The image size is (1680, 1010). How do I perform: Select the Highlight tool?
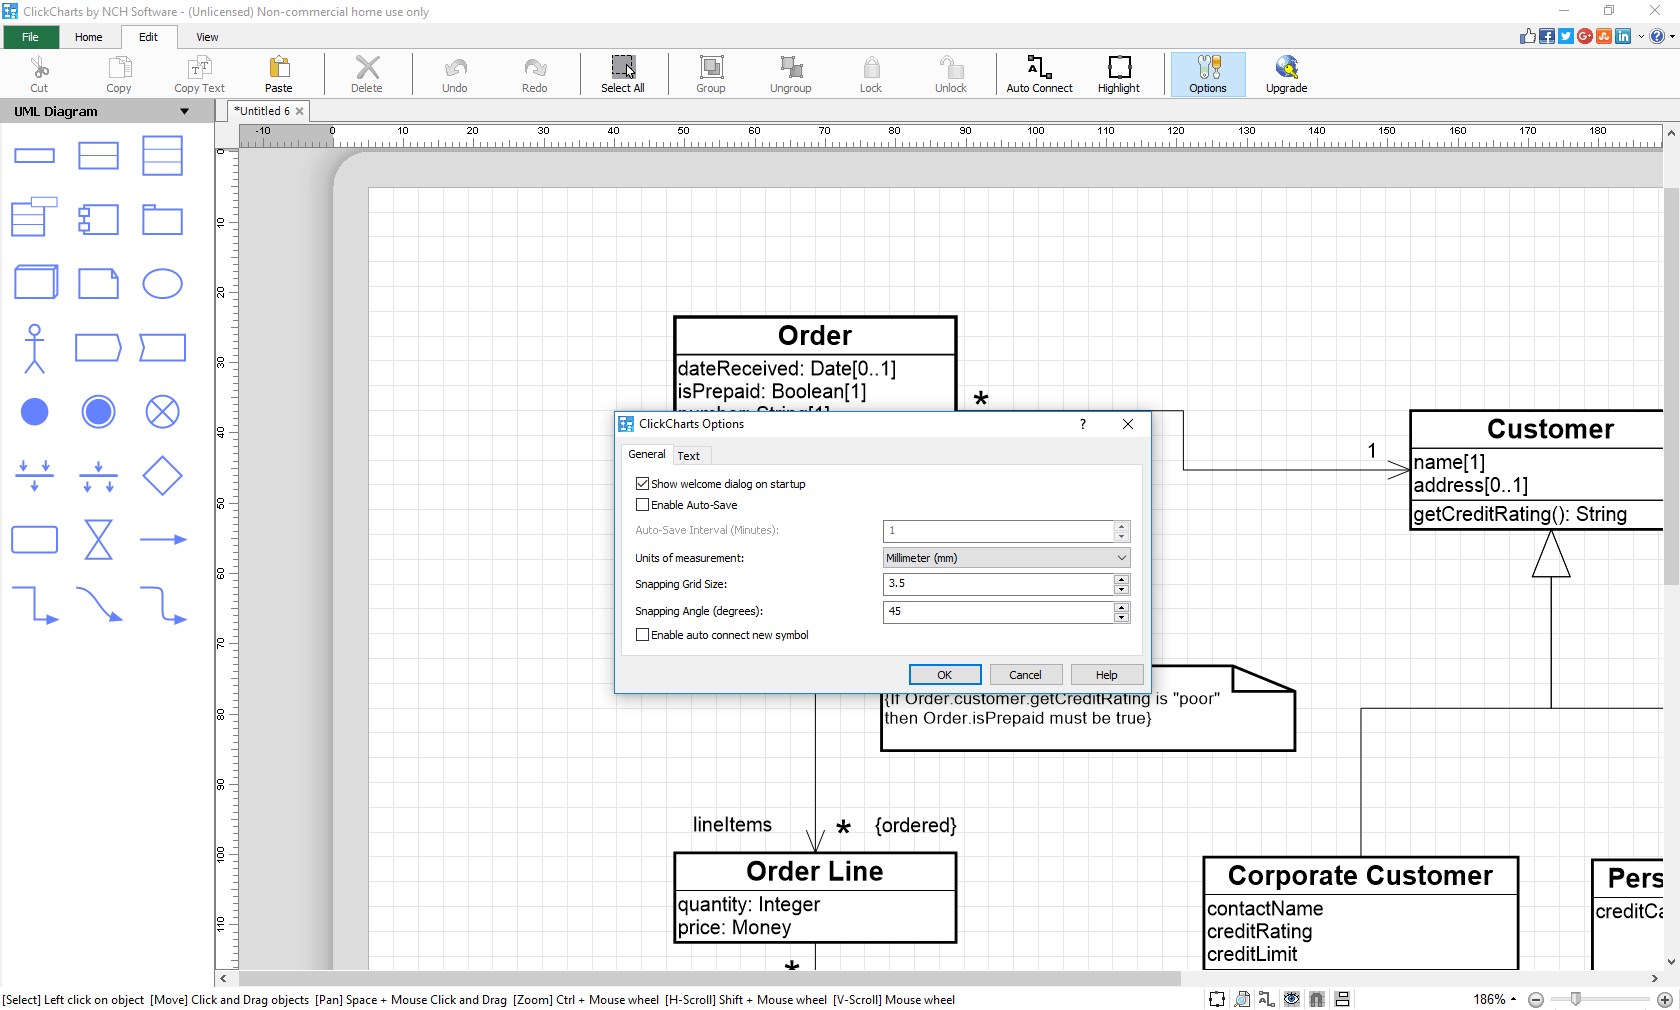click(x=1117, y=73)
